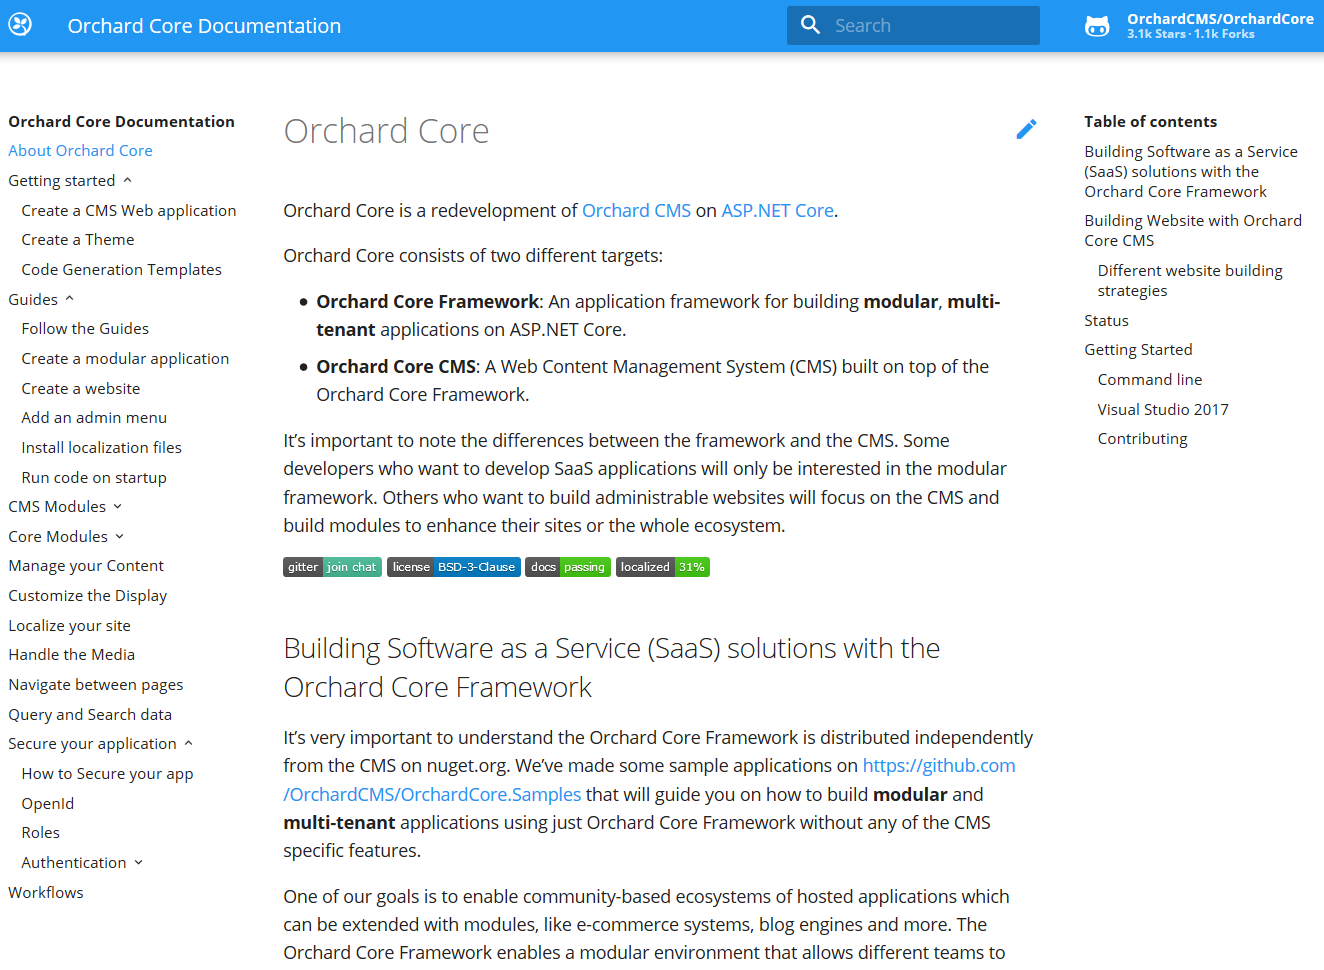Open Navigate between pages section
This screenshot has height=970, width=1324.
pos(96,685)
